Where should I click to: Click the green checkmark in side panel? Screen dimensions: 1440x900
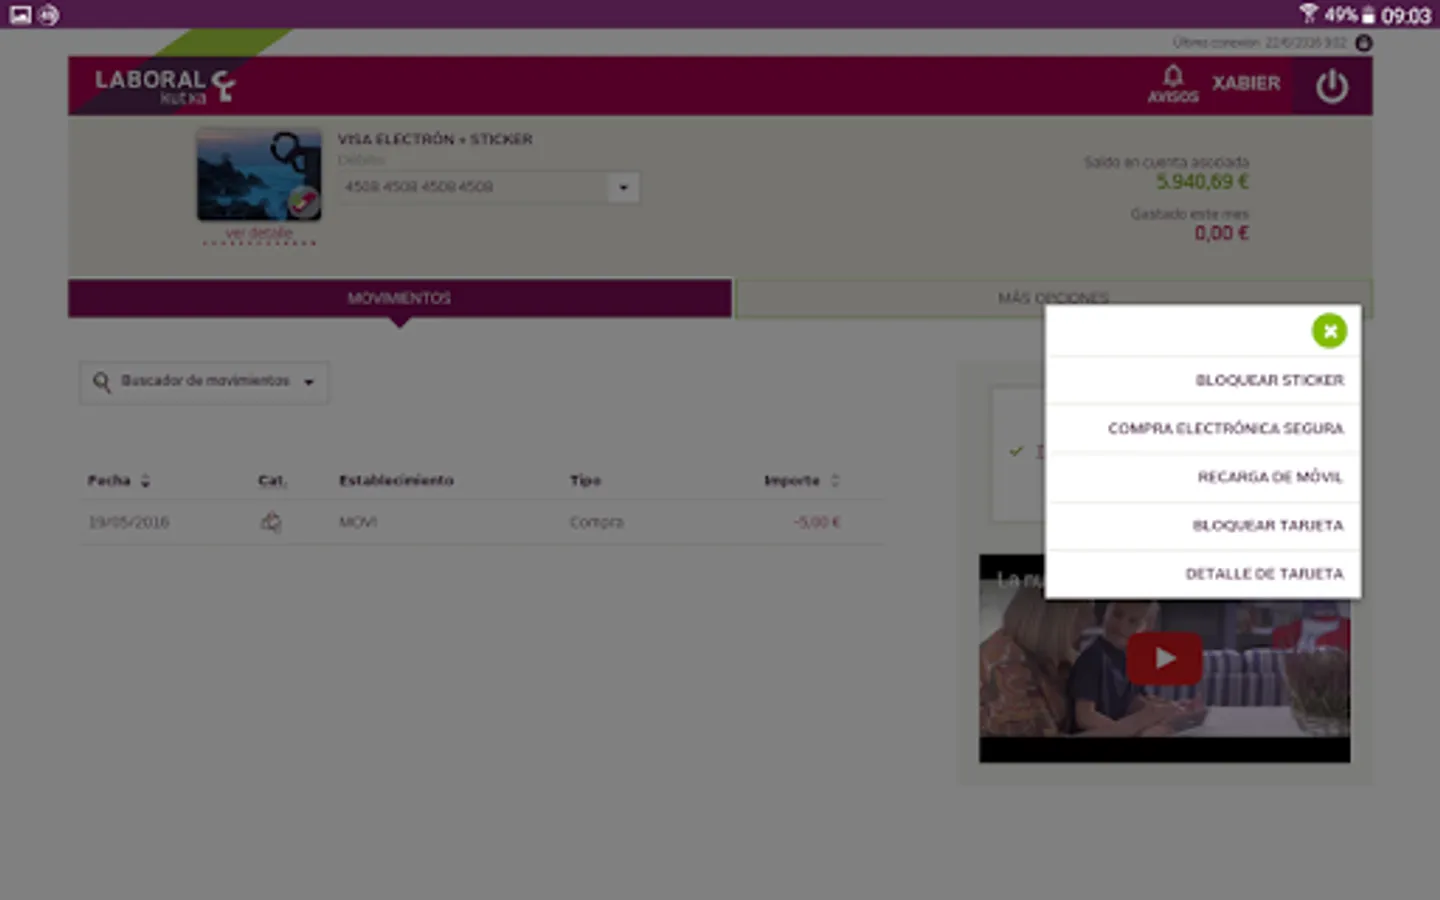tap(1016, 451)
